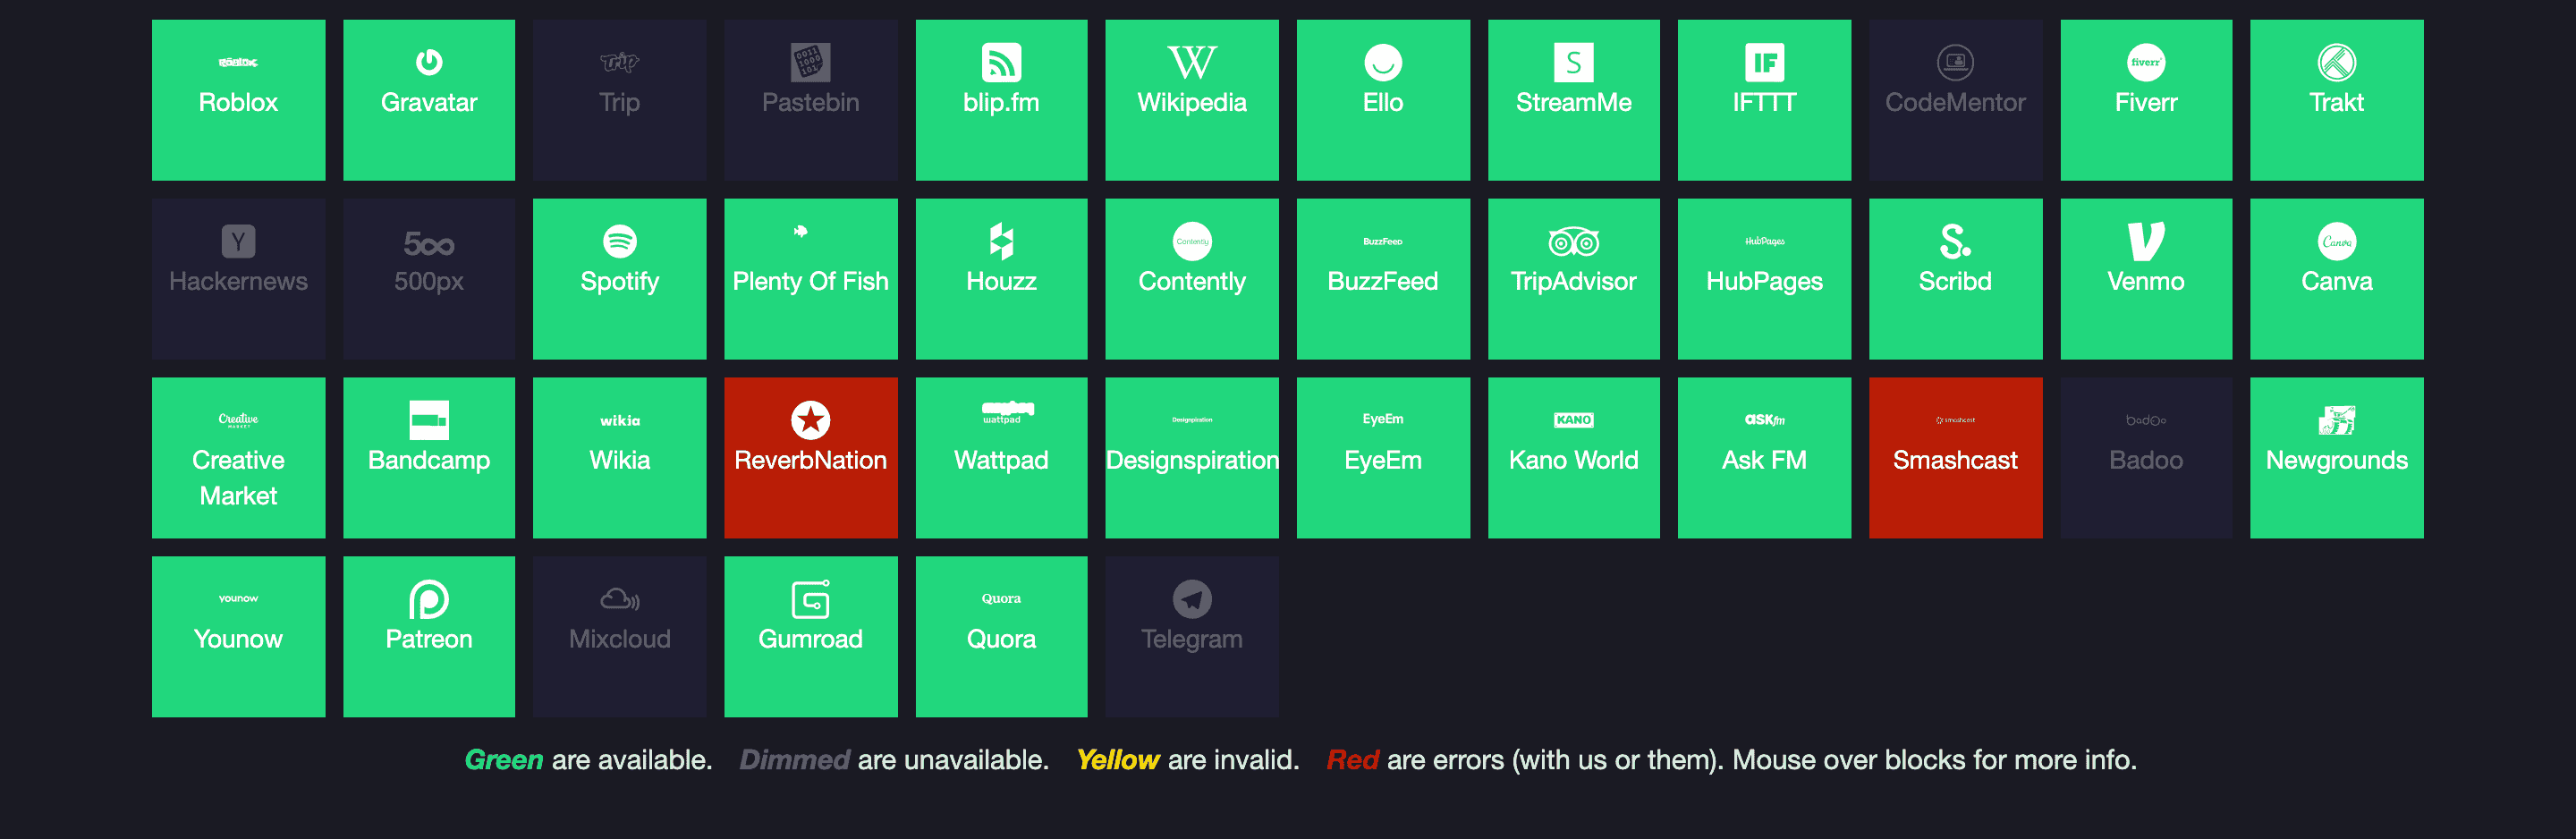Click the Mixcloud cloud icon
The width and height of the screenshot is (2576, 839).
coord(619,599)
